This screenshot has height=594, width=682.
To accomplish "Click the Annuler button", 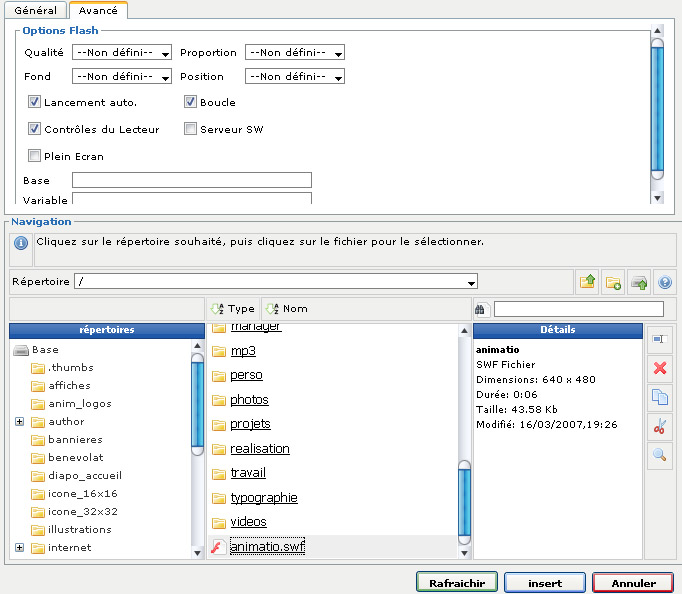I will coord(633,583).
